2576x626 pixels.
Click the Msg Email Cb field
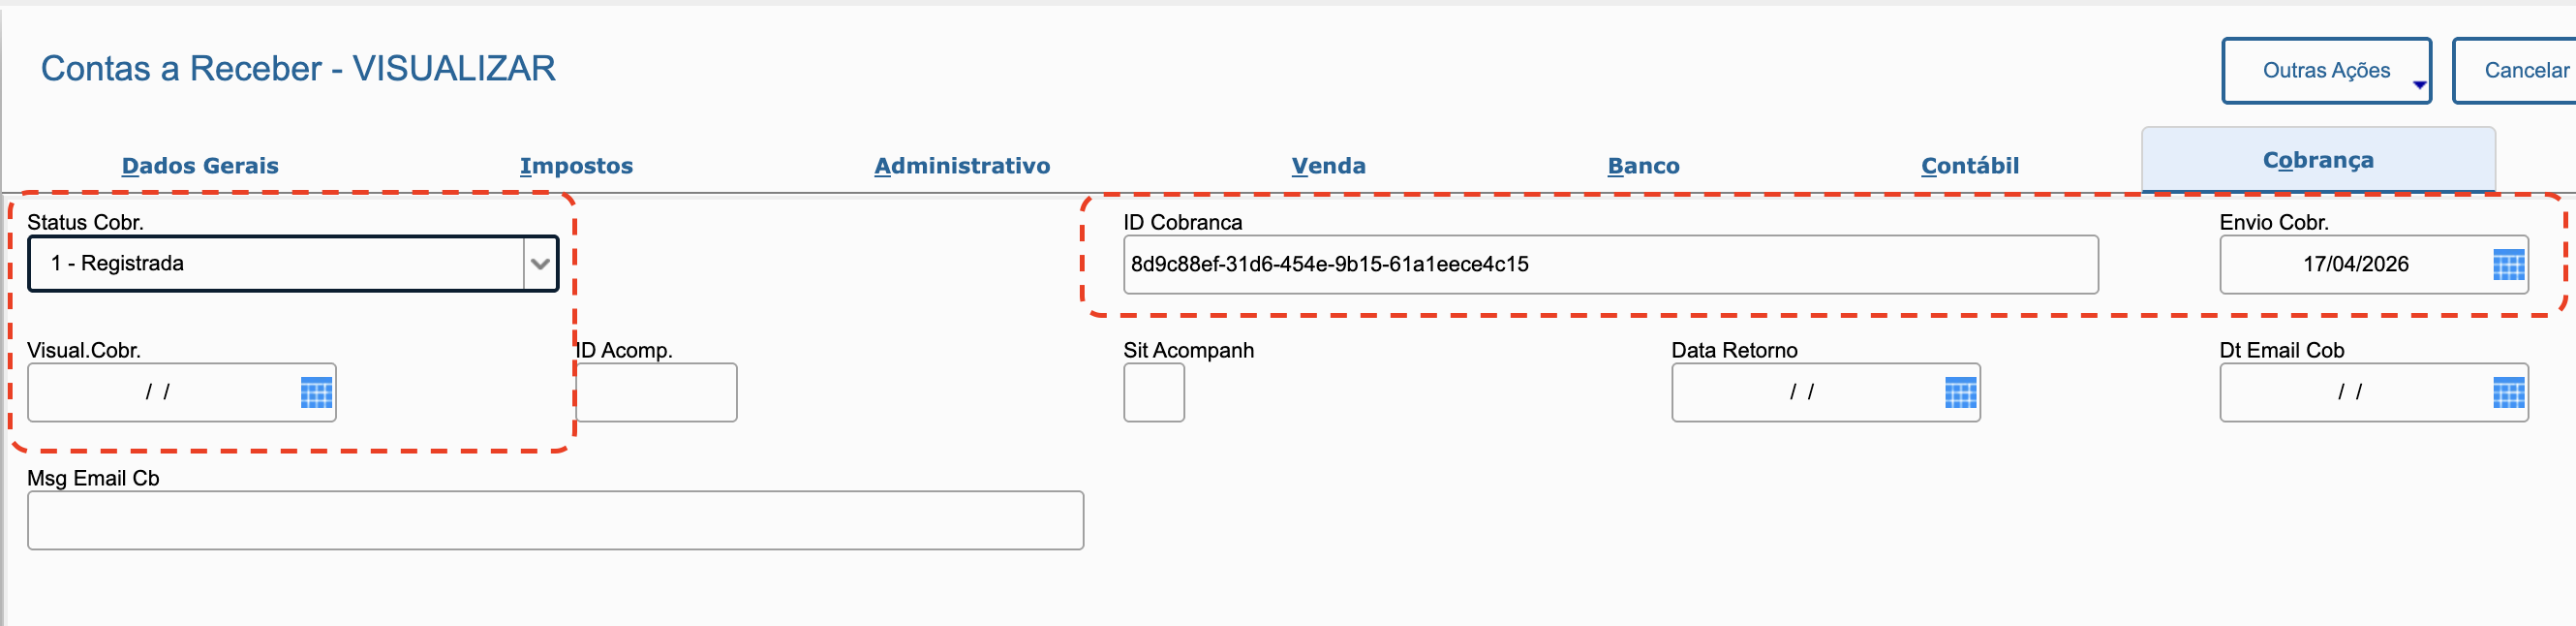(x=555, y=520)
